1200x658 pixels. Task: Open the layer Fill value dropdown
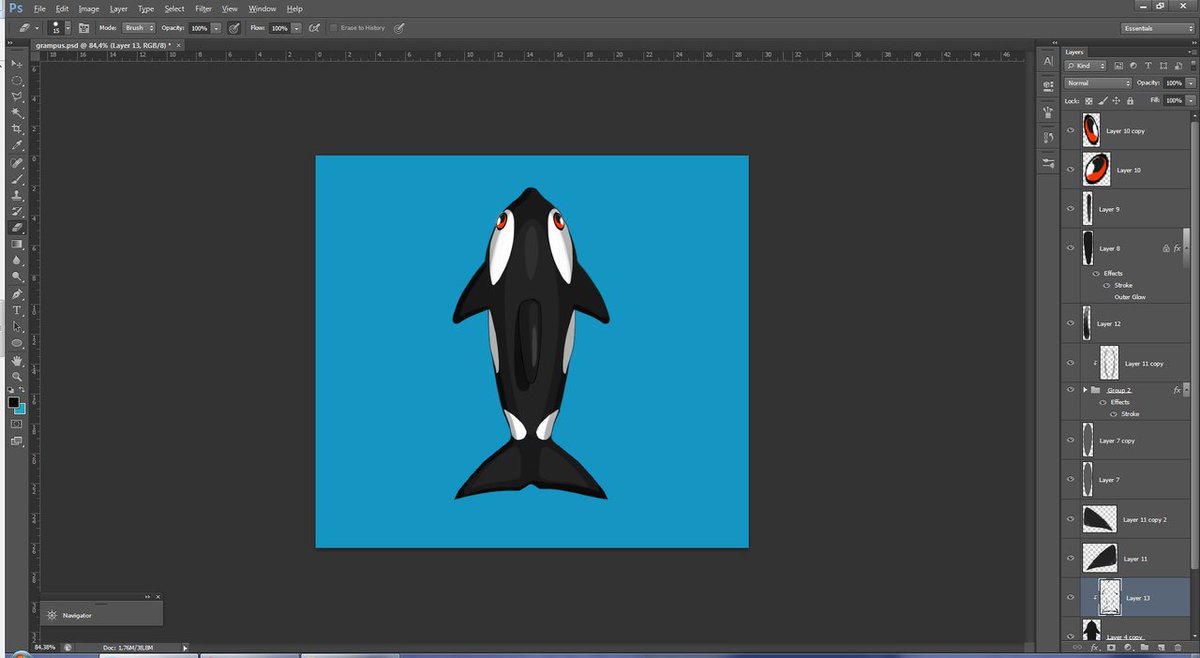1191,101
